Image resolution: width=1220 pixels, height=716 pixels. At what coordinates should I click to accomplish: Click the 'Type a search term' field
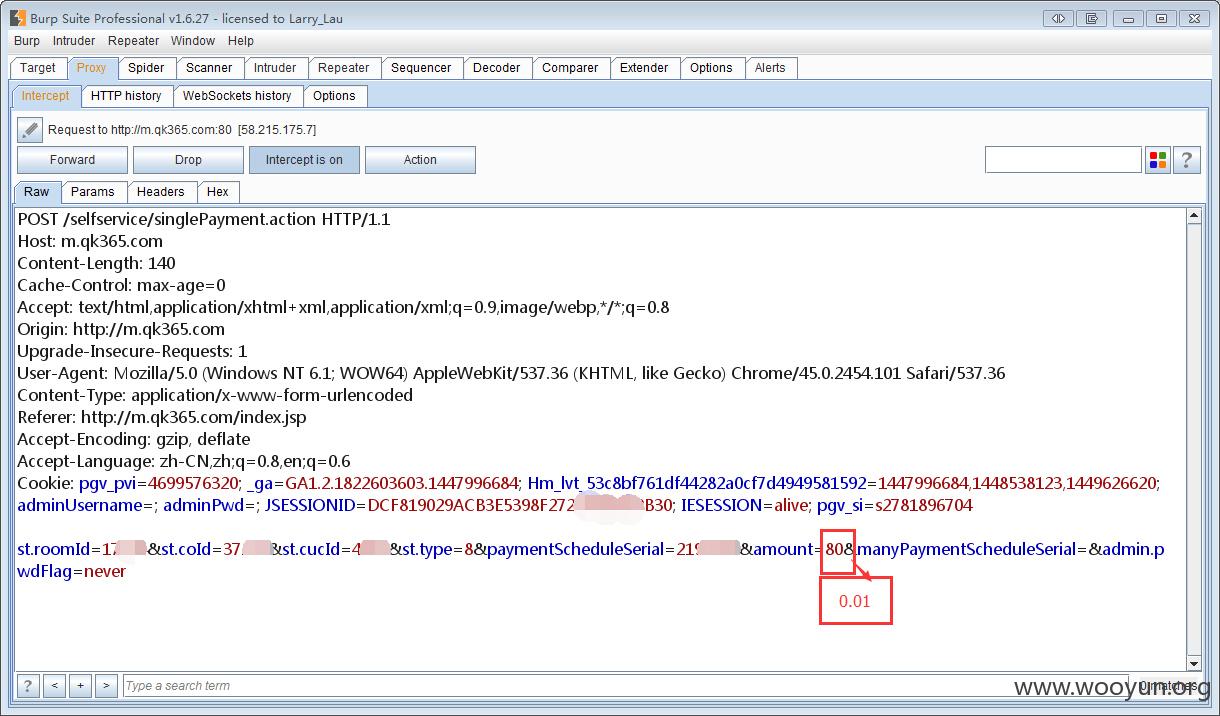(x=625, y=686)
